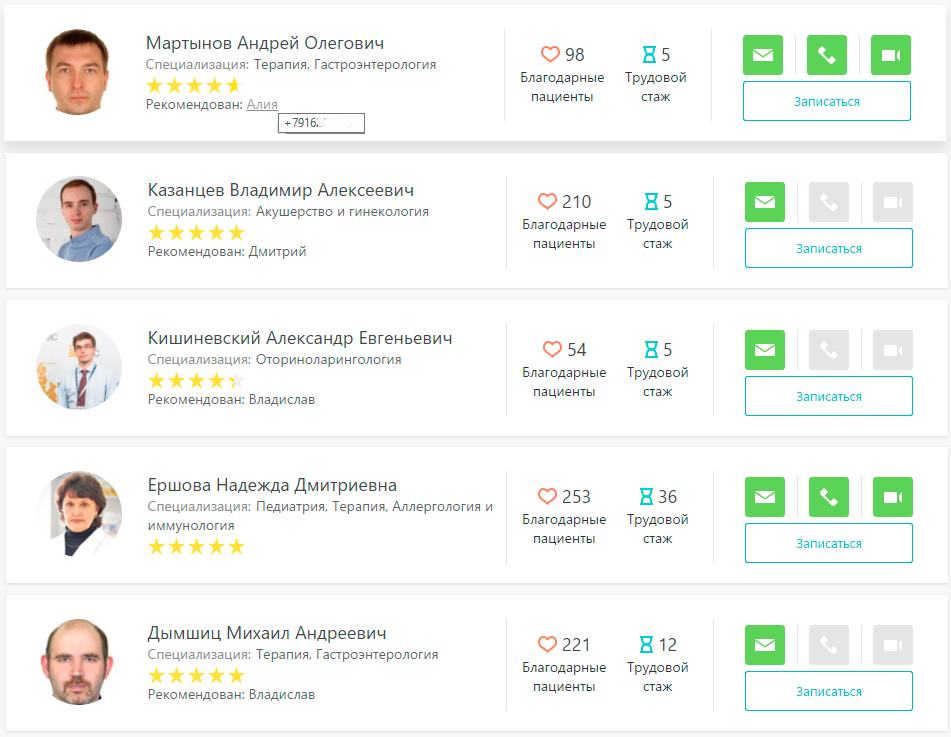Viewport: 951px width, 737px height.
Task: Book an appointment with Казанцев Владимир Алексеевич
Action: [x=828, y=248]
